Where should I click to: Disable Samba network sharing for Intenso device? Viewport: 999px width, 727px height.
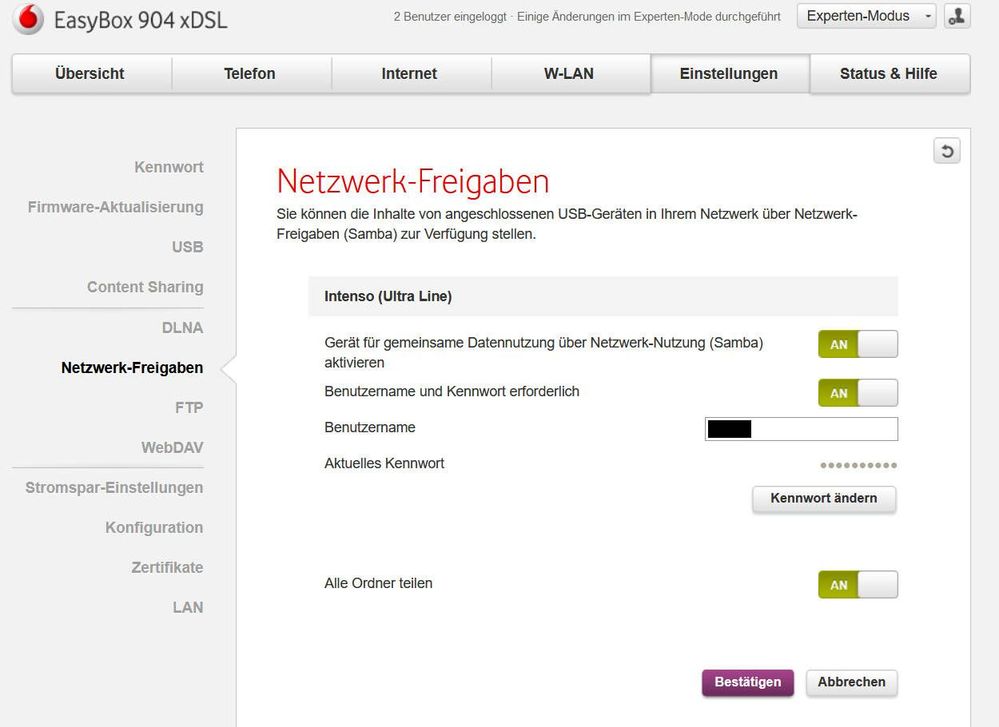[x=858, y=343]
